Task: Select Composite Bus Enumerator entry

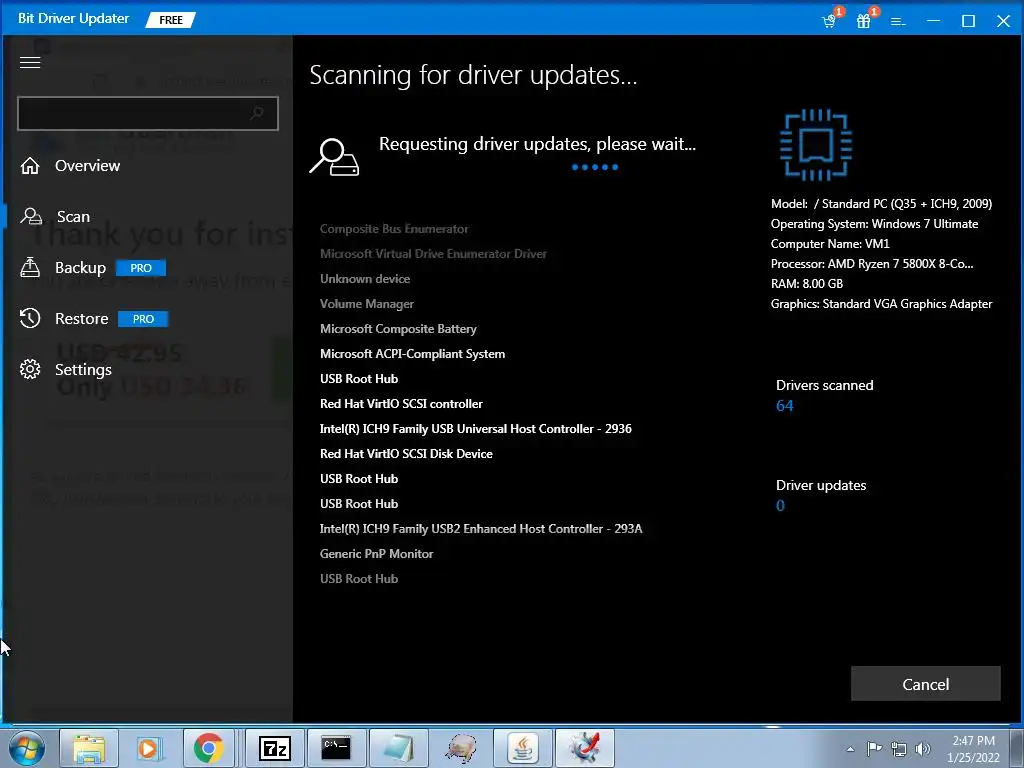Action: click(394, 229)
